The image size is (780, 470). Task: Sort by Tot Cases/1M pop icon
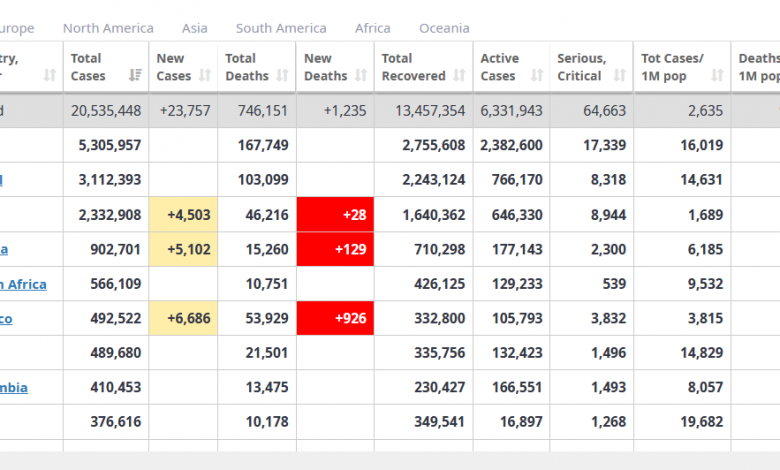(717, 75)
